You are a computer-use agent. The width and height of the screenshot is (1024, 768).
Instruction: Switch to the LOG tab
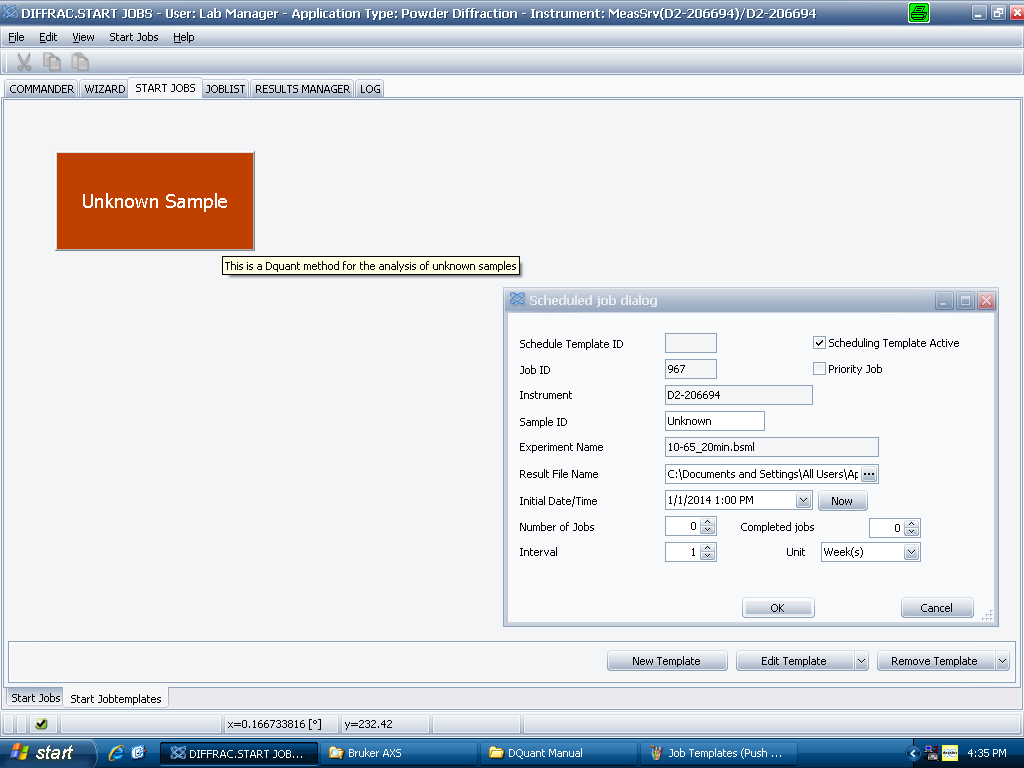370,89
